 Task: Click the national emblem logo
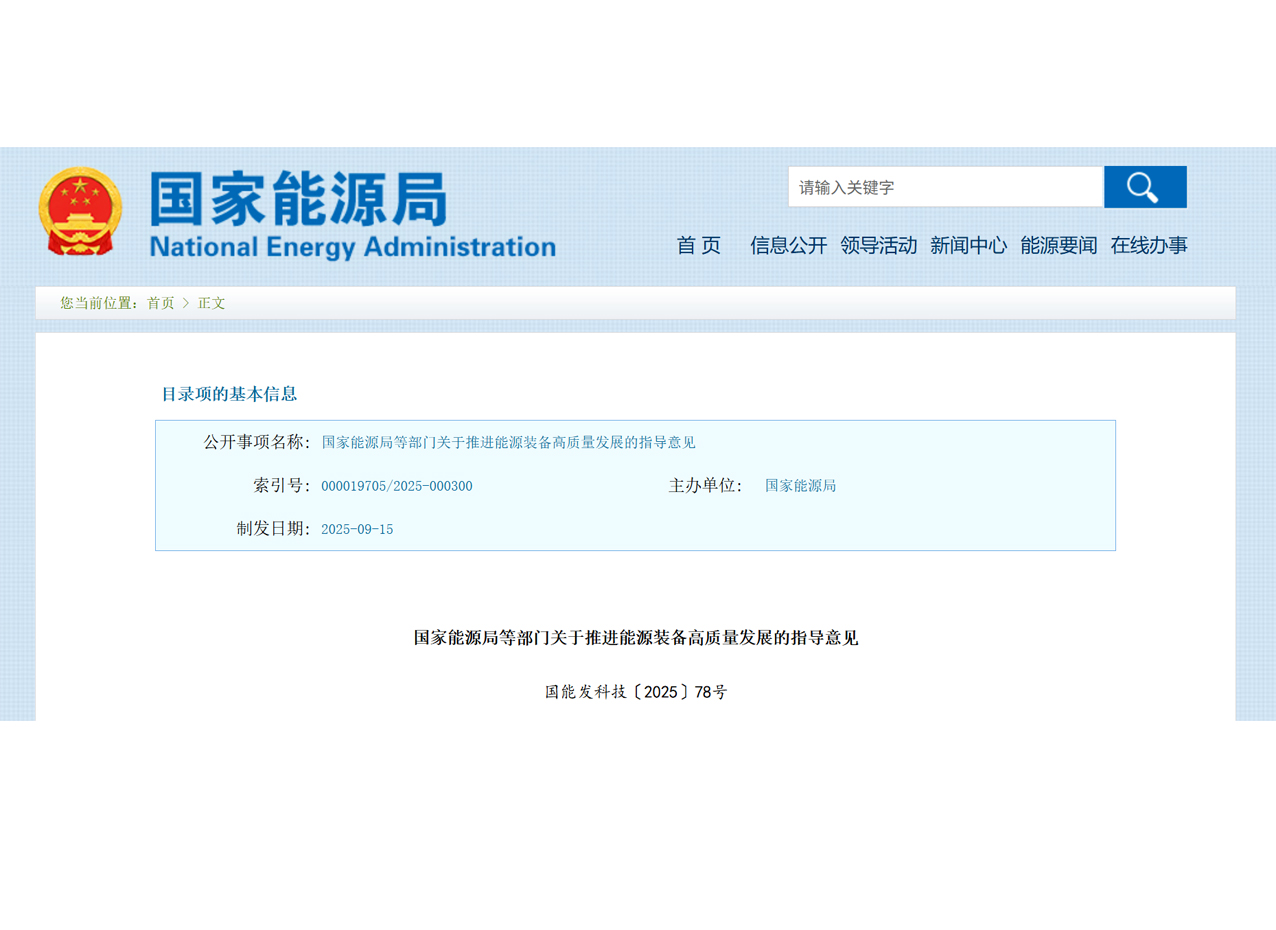click(79, 212)
